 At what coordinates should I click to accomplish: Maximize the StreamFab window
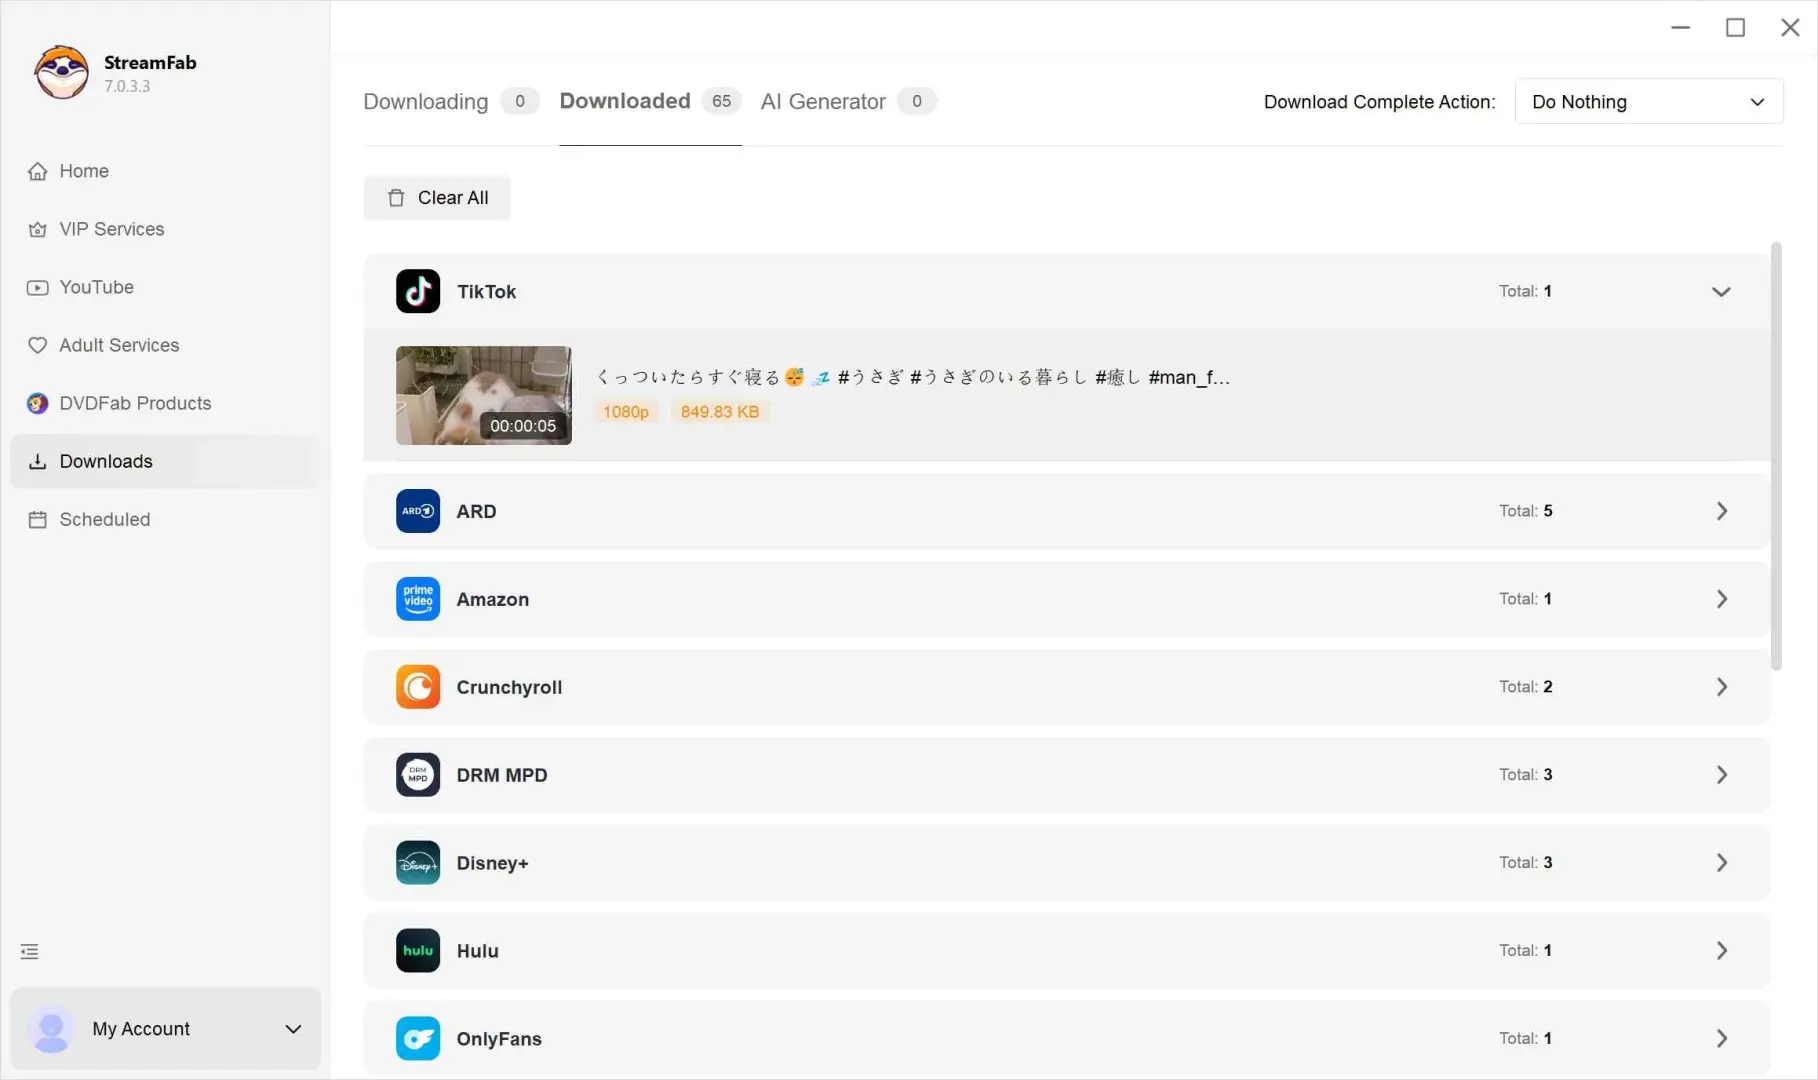coord(1736,27)
